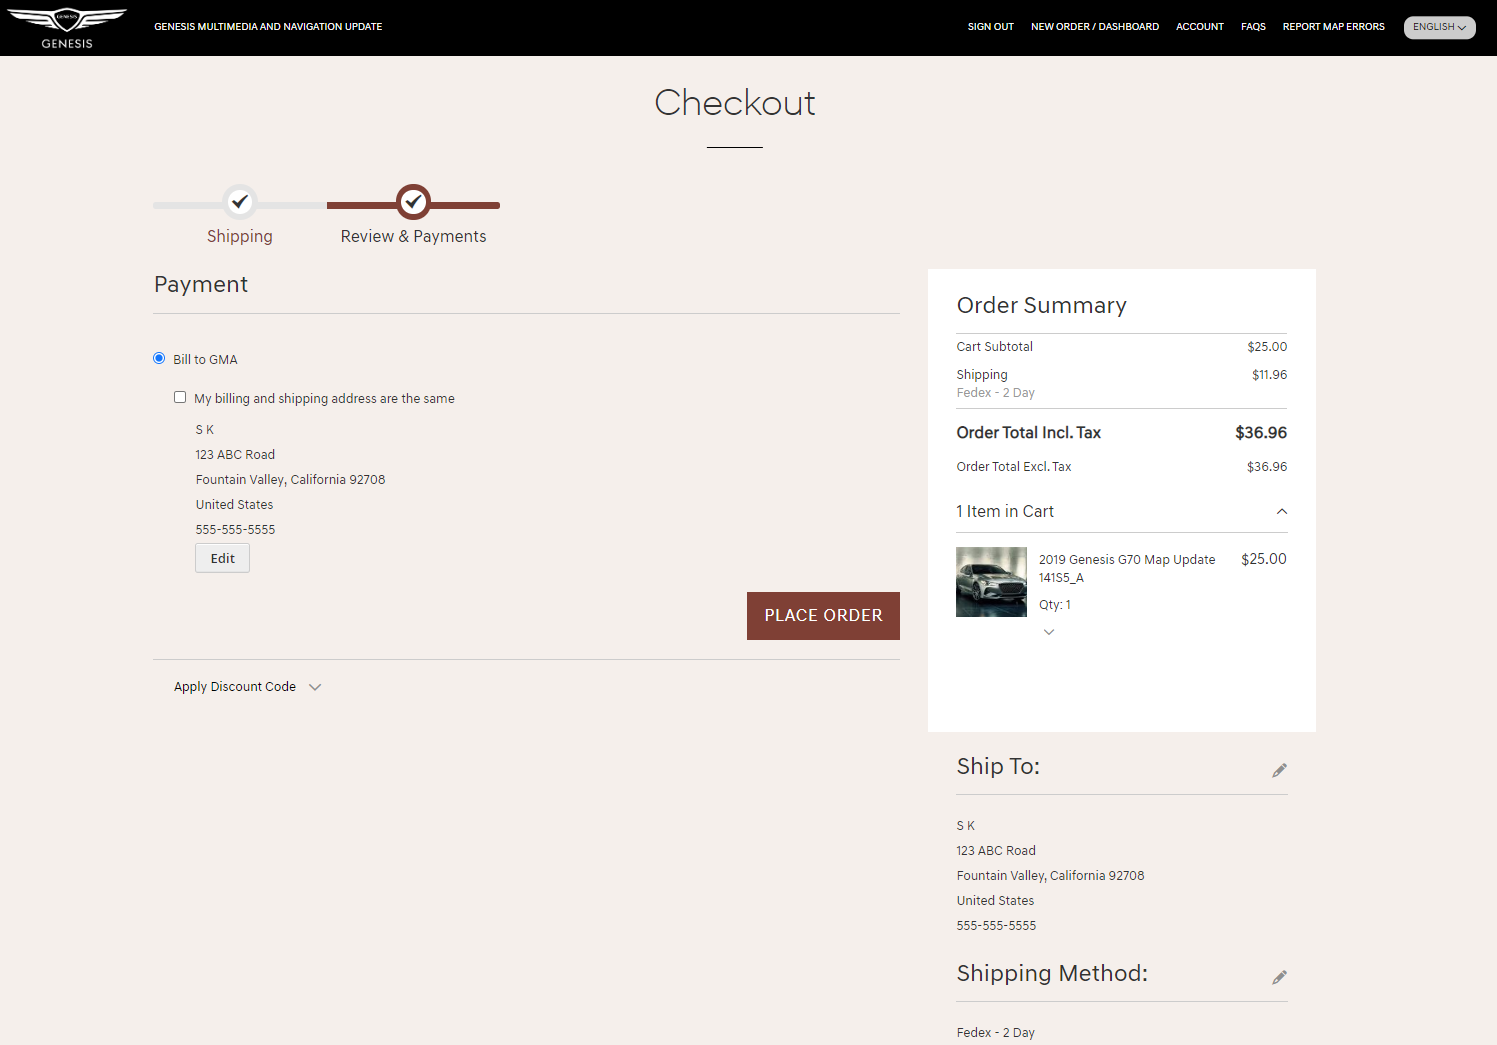
Task: Collapse the 1 Item in Cart list
Action: click(x=1282, y=511)
